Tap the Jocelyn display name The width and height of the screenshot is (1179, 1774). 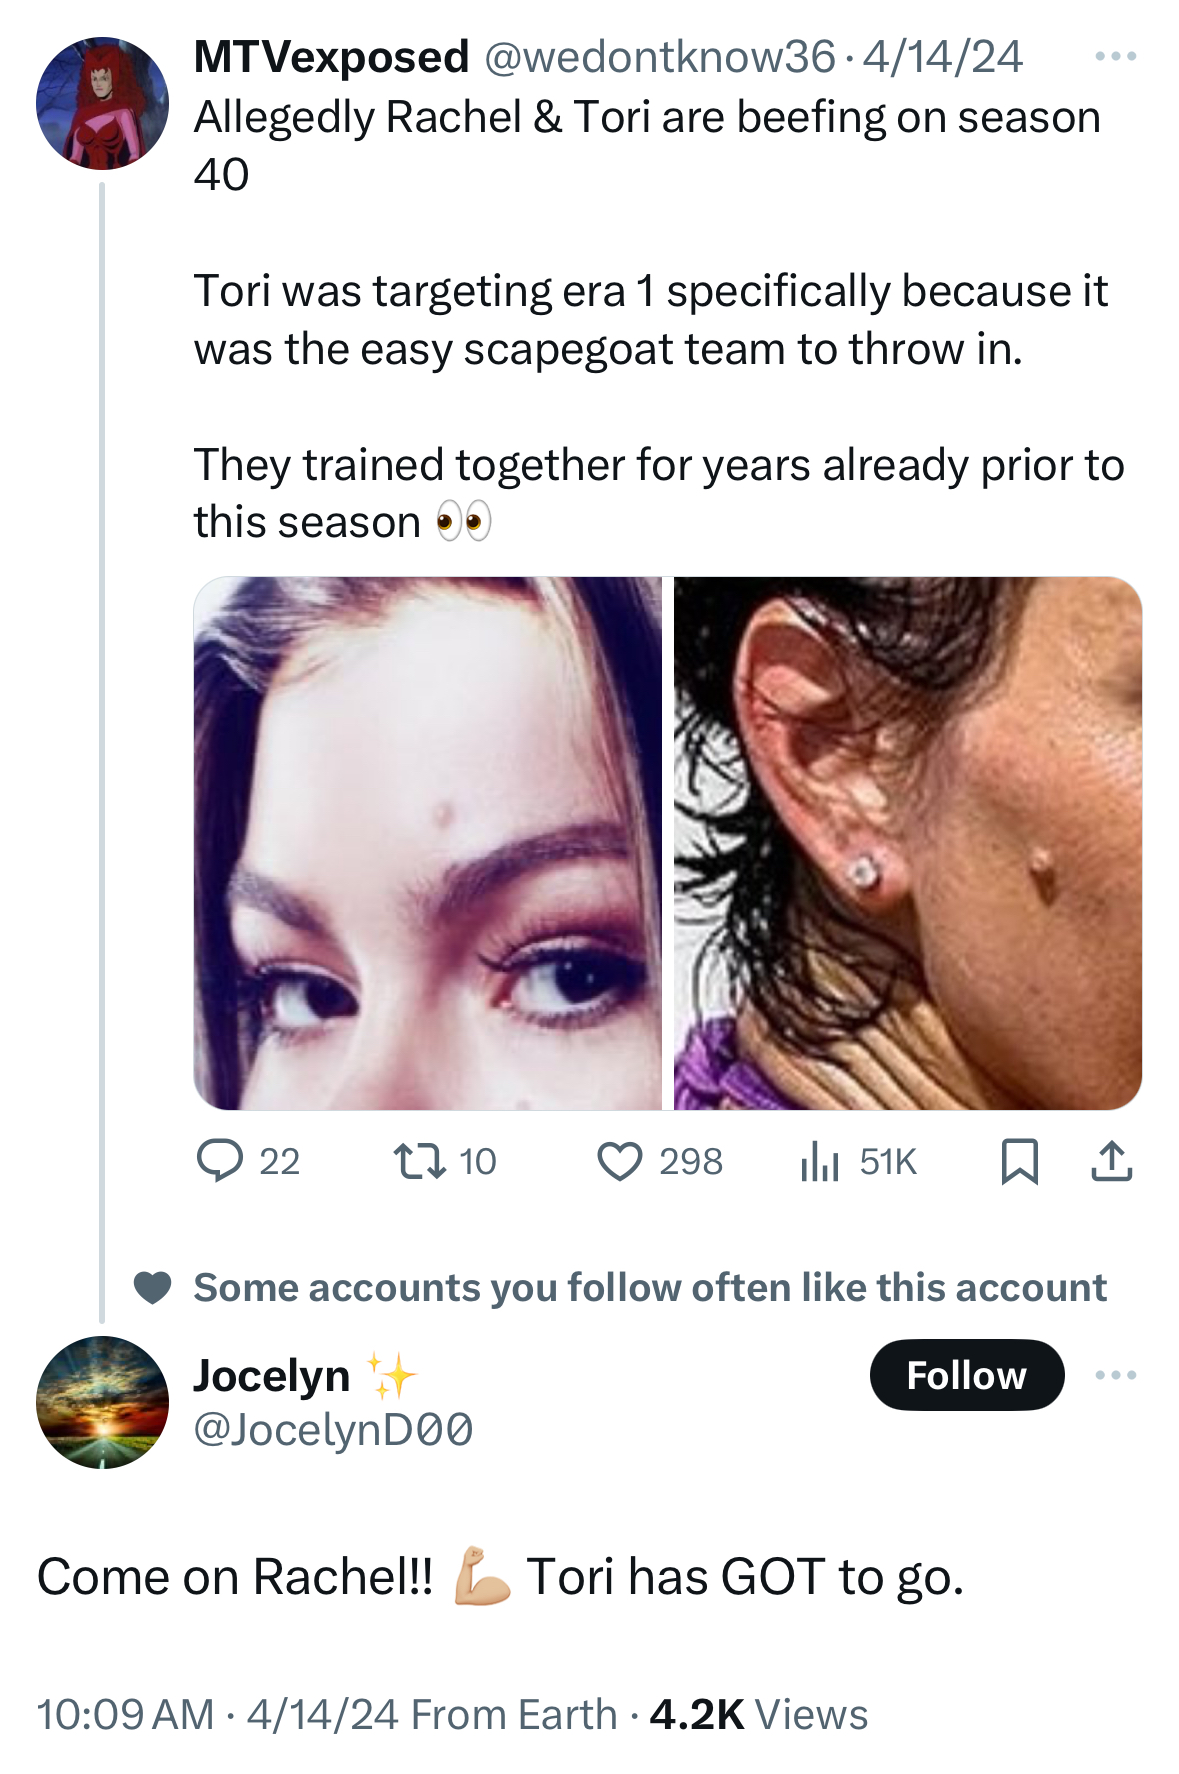[x=271, y=1375]
